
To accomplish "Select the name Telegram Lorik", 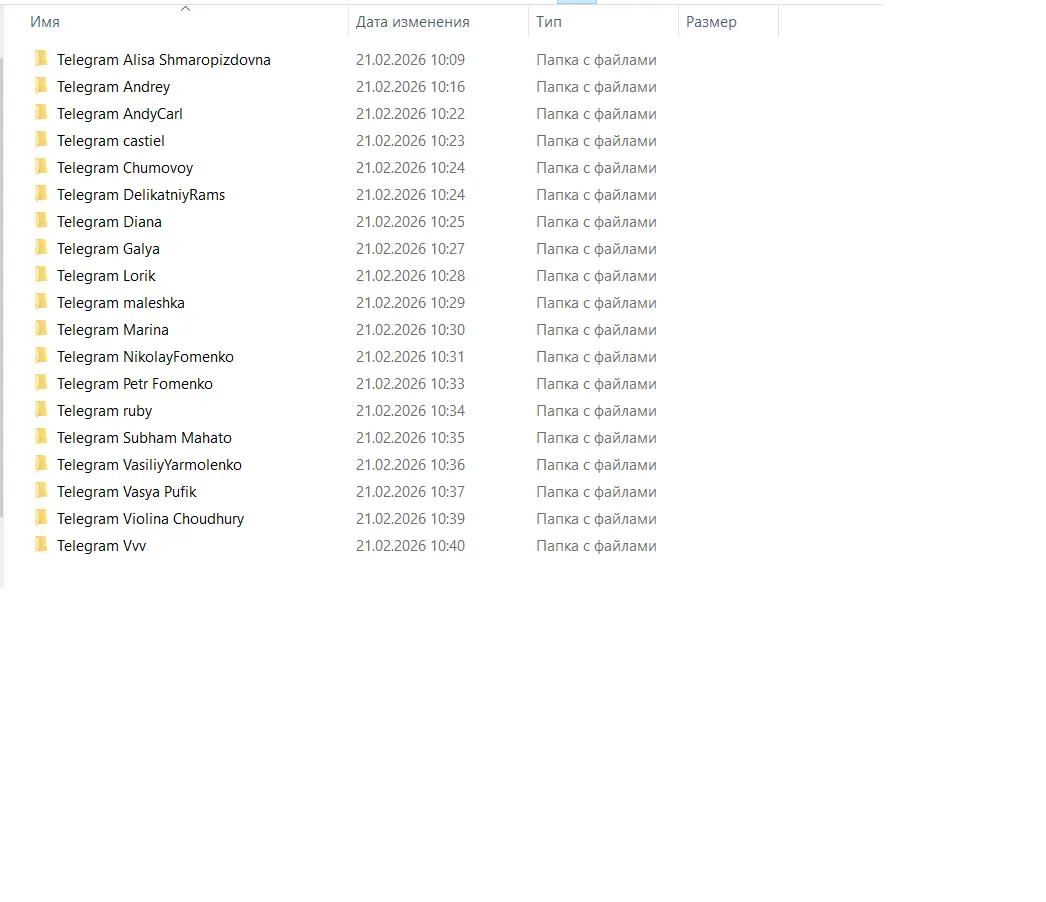I will coord(106,276).
